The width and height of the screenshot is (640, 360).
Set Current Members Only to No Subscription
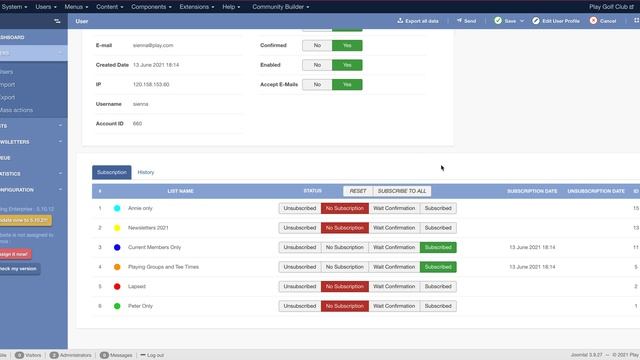(x=344, y=247)
